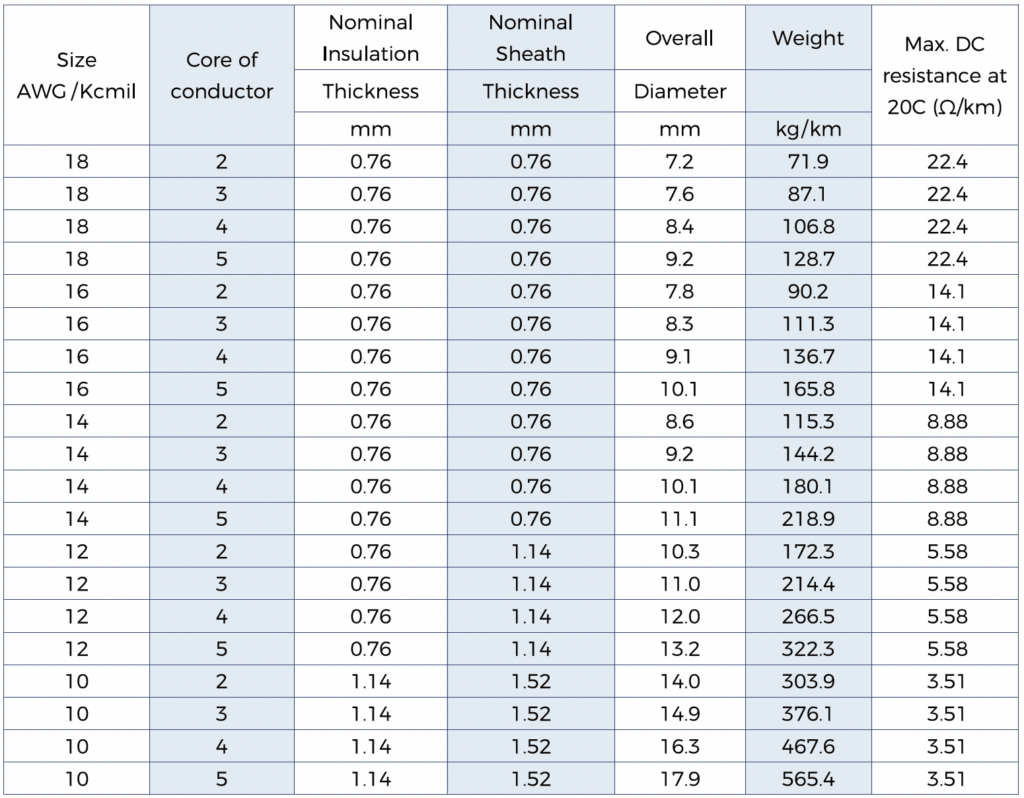Select the "Weight" column header

(x=808, y=38)
